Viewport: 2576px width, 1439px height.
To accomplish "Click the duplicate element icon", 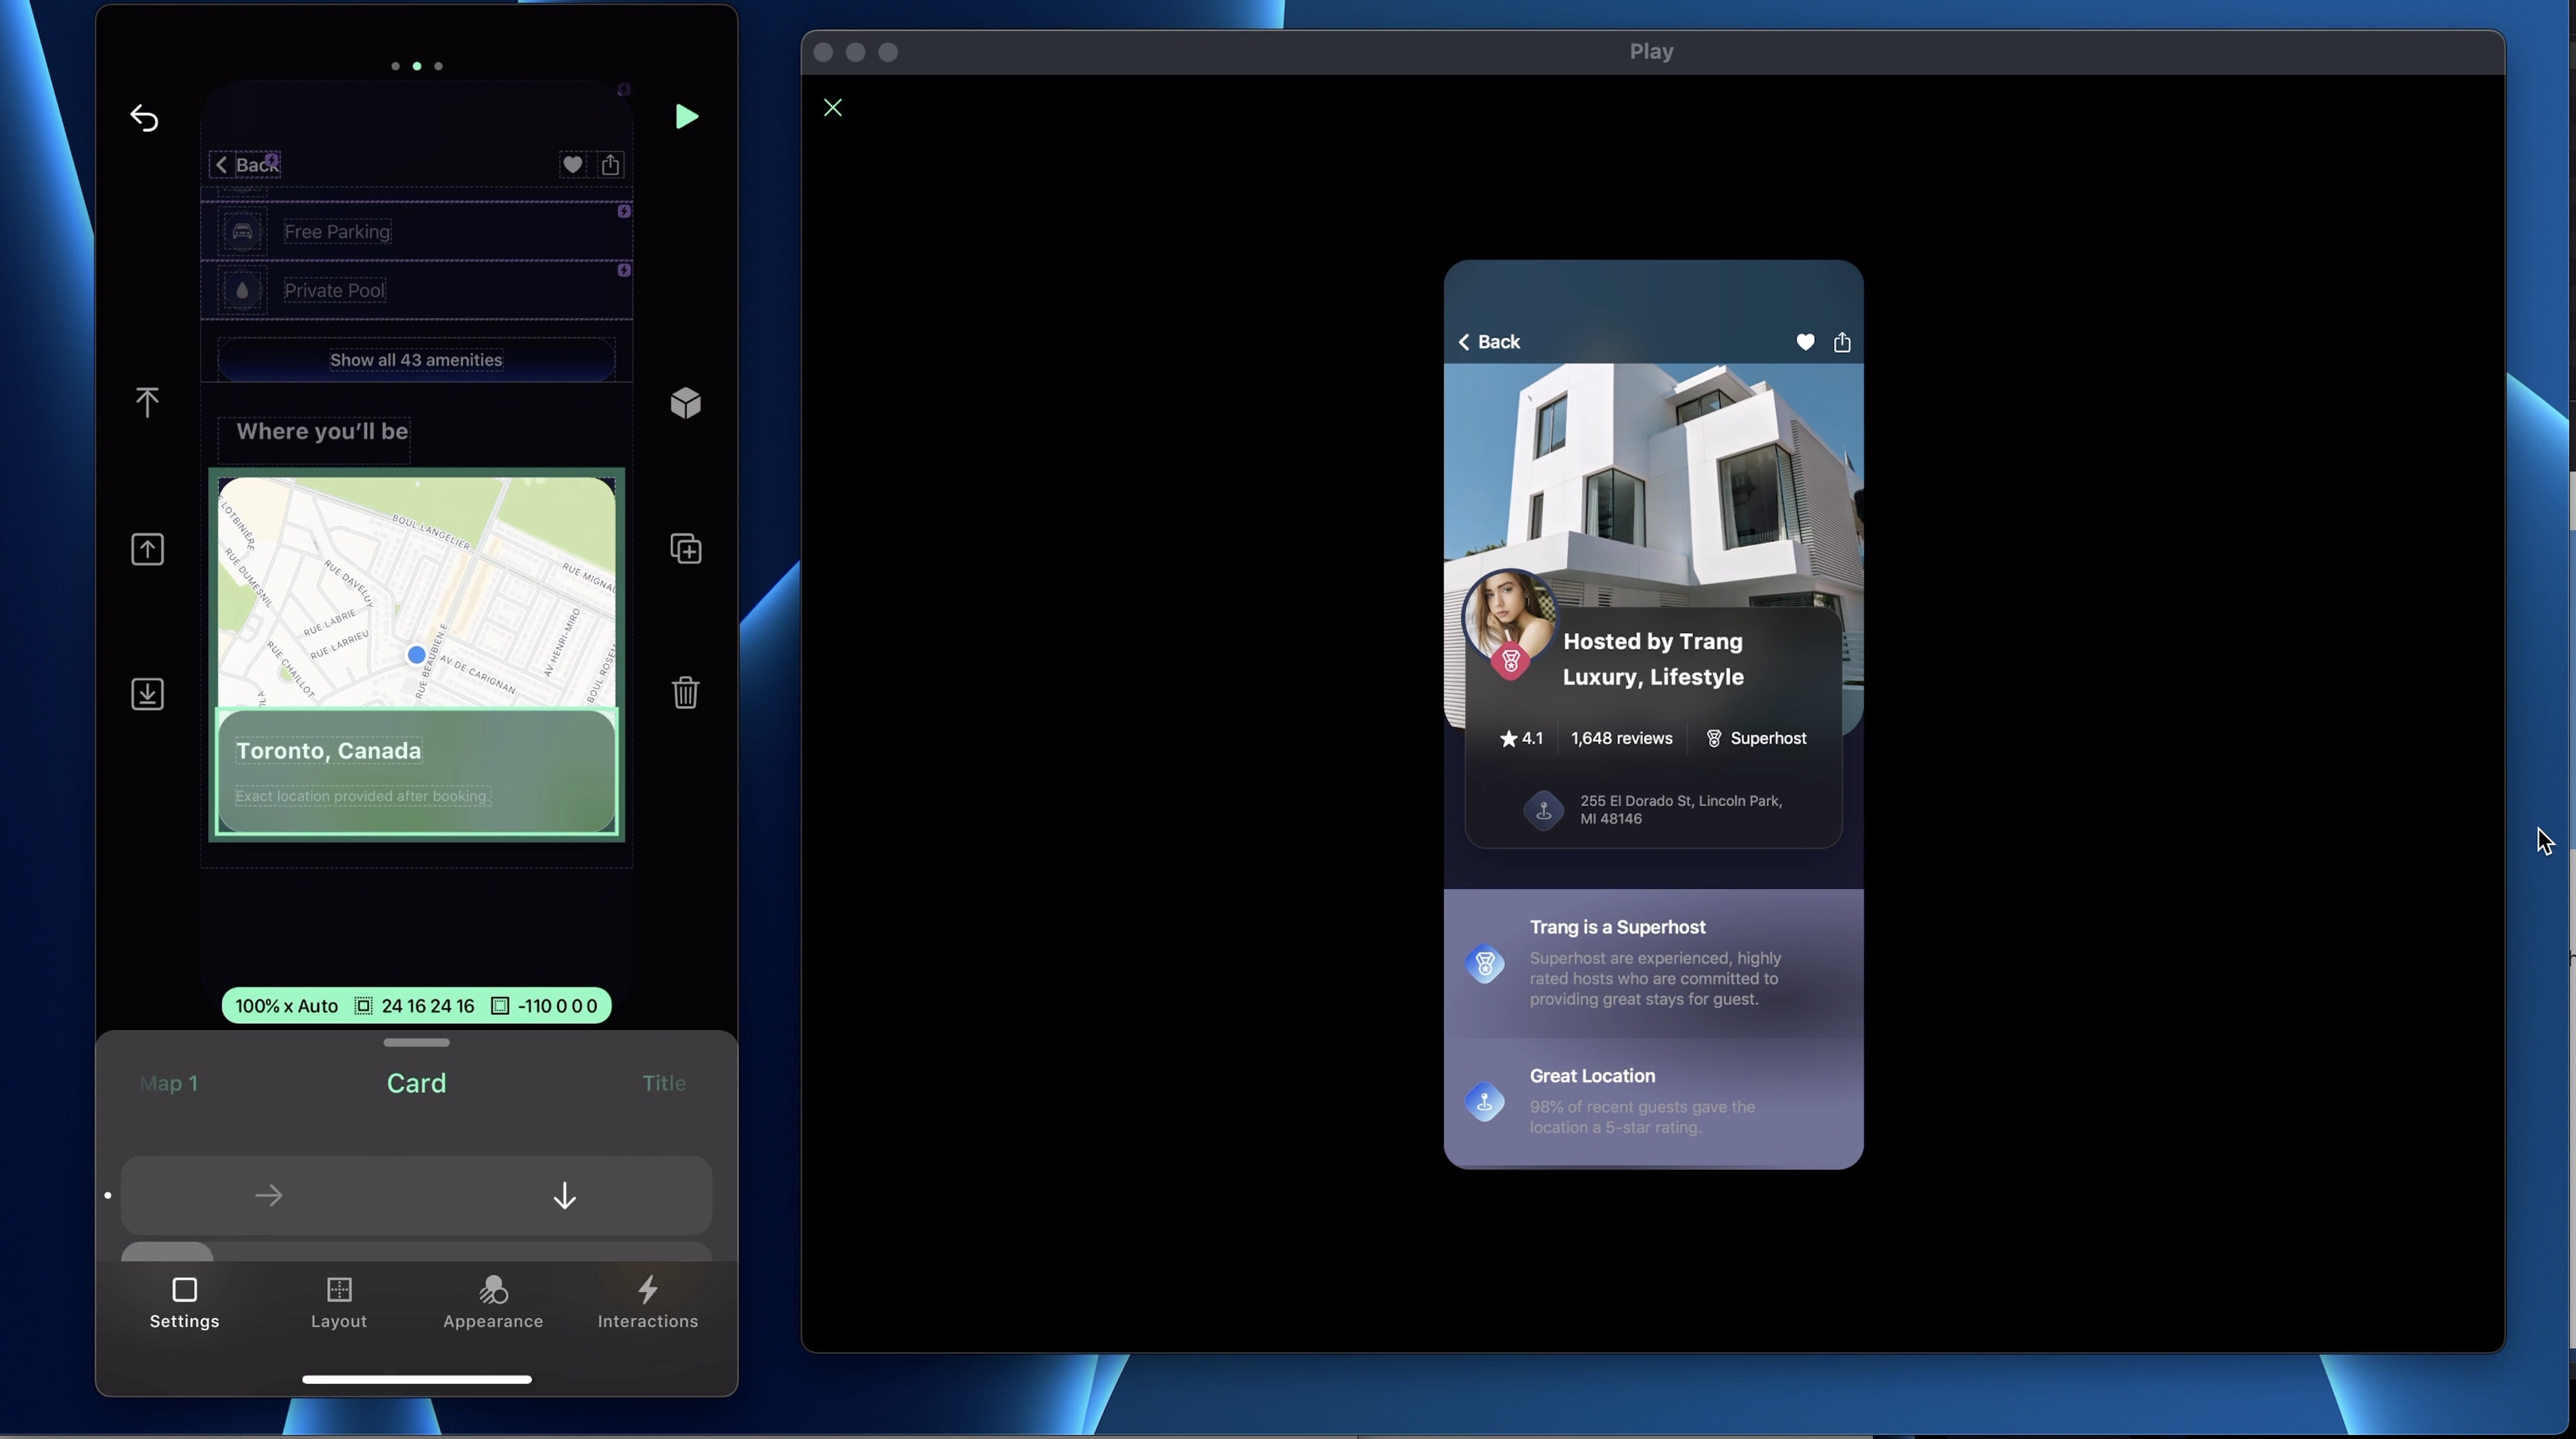I will coord(686,549).
